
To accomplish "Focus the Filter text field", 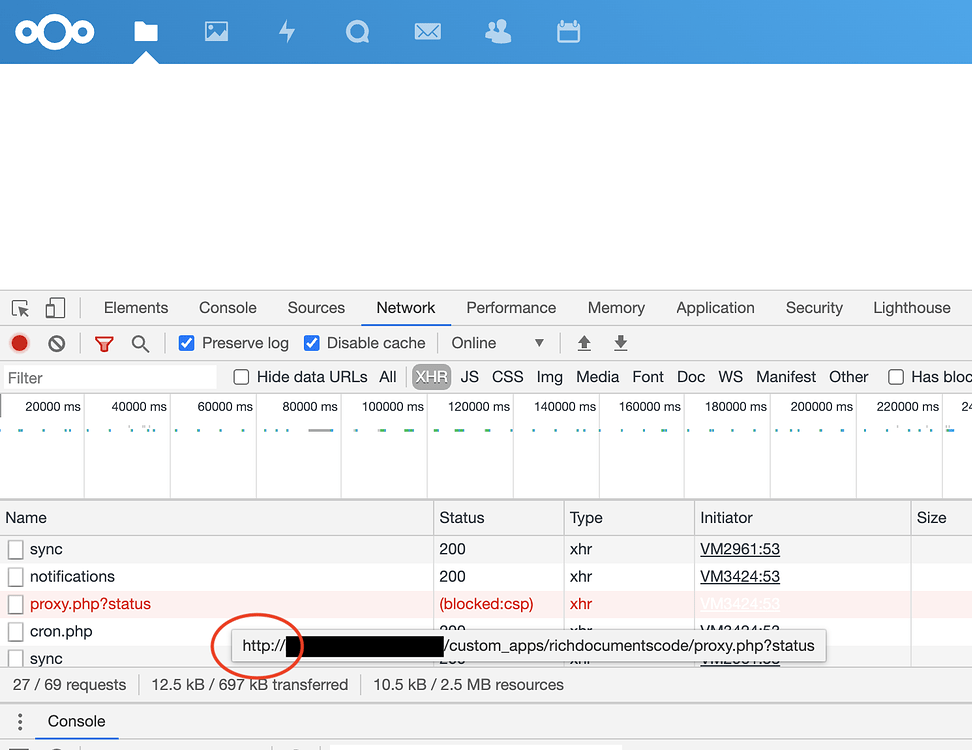I will (110, 377).
